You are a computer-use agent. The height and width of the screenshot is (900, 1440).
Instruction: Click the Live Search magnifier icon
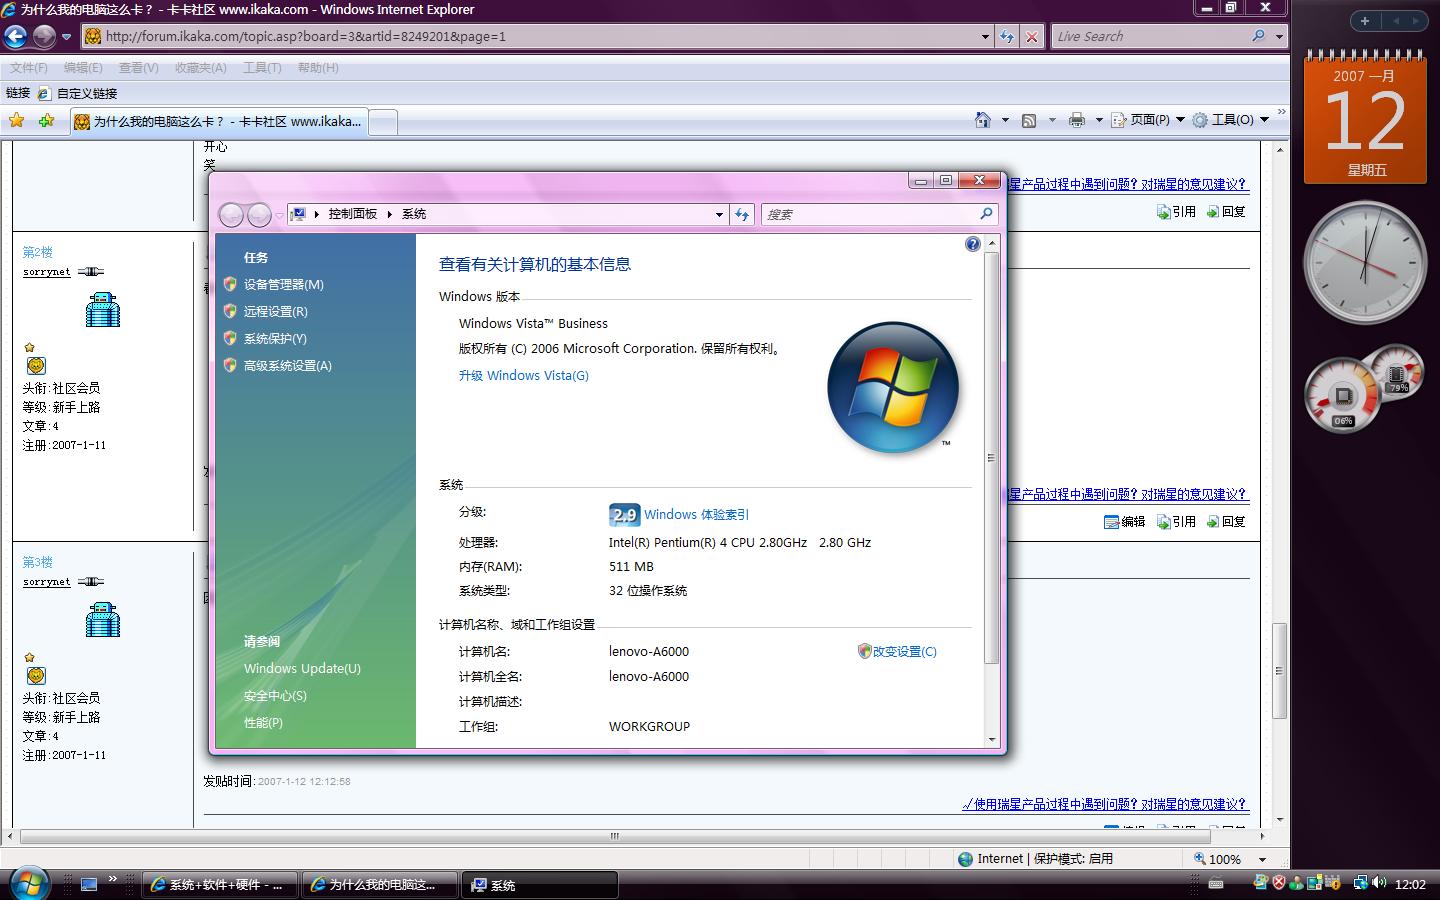click(x=1258, y=36)
